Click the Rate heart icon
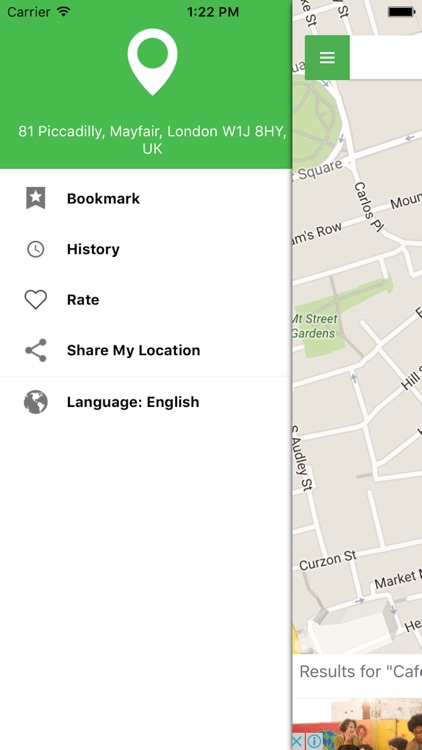 35,300
